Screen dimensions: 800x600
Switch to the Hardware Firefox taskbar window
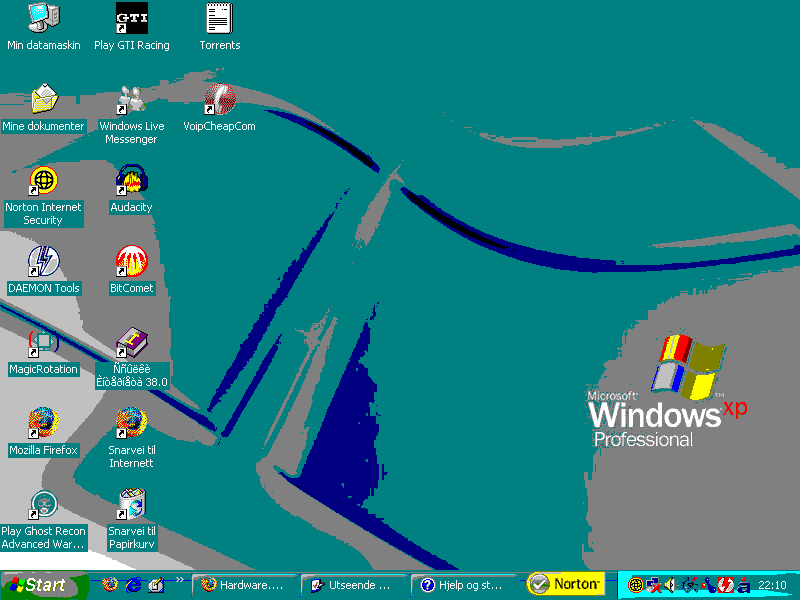click(244, 585)
